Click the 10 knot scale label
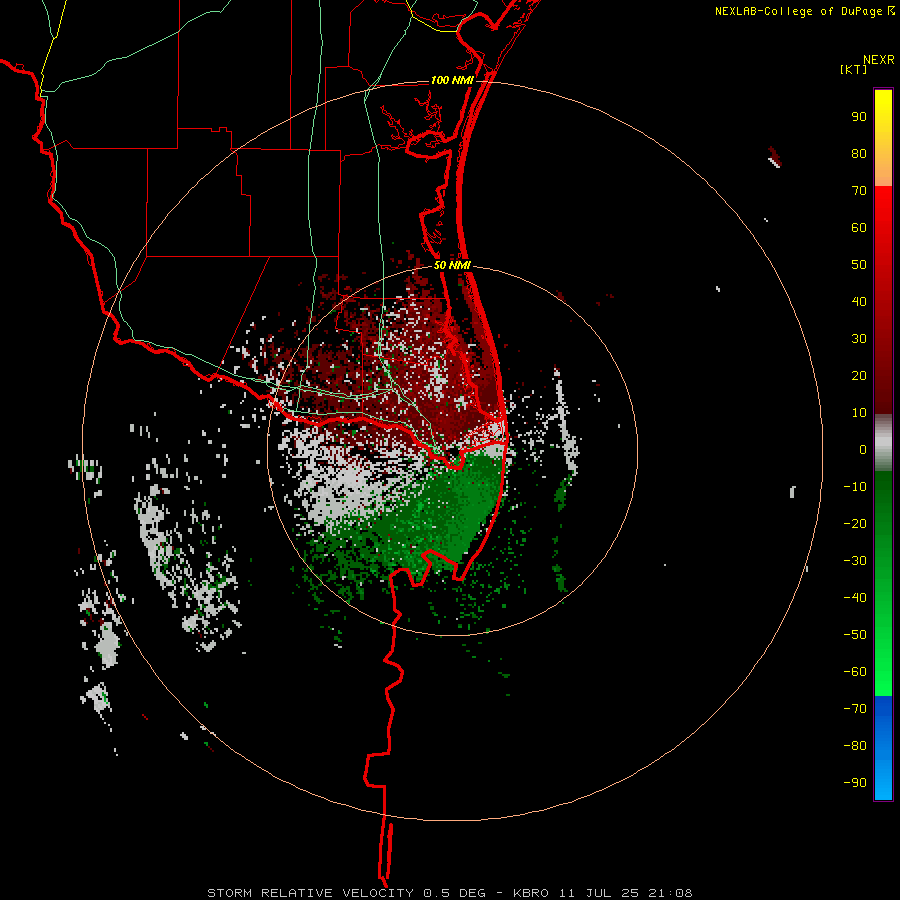This screenshot has width=900, height=900. [859, 413]
